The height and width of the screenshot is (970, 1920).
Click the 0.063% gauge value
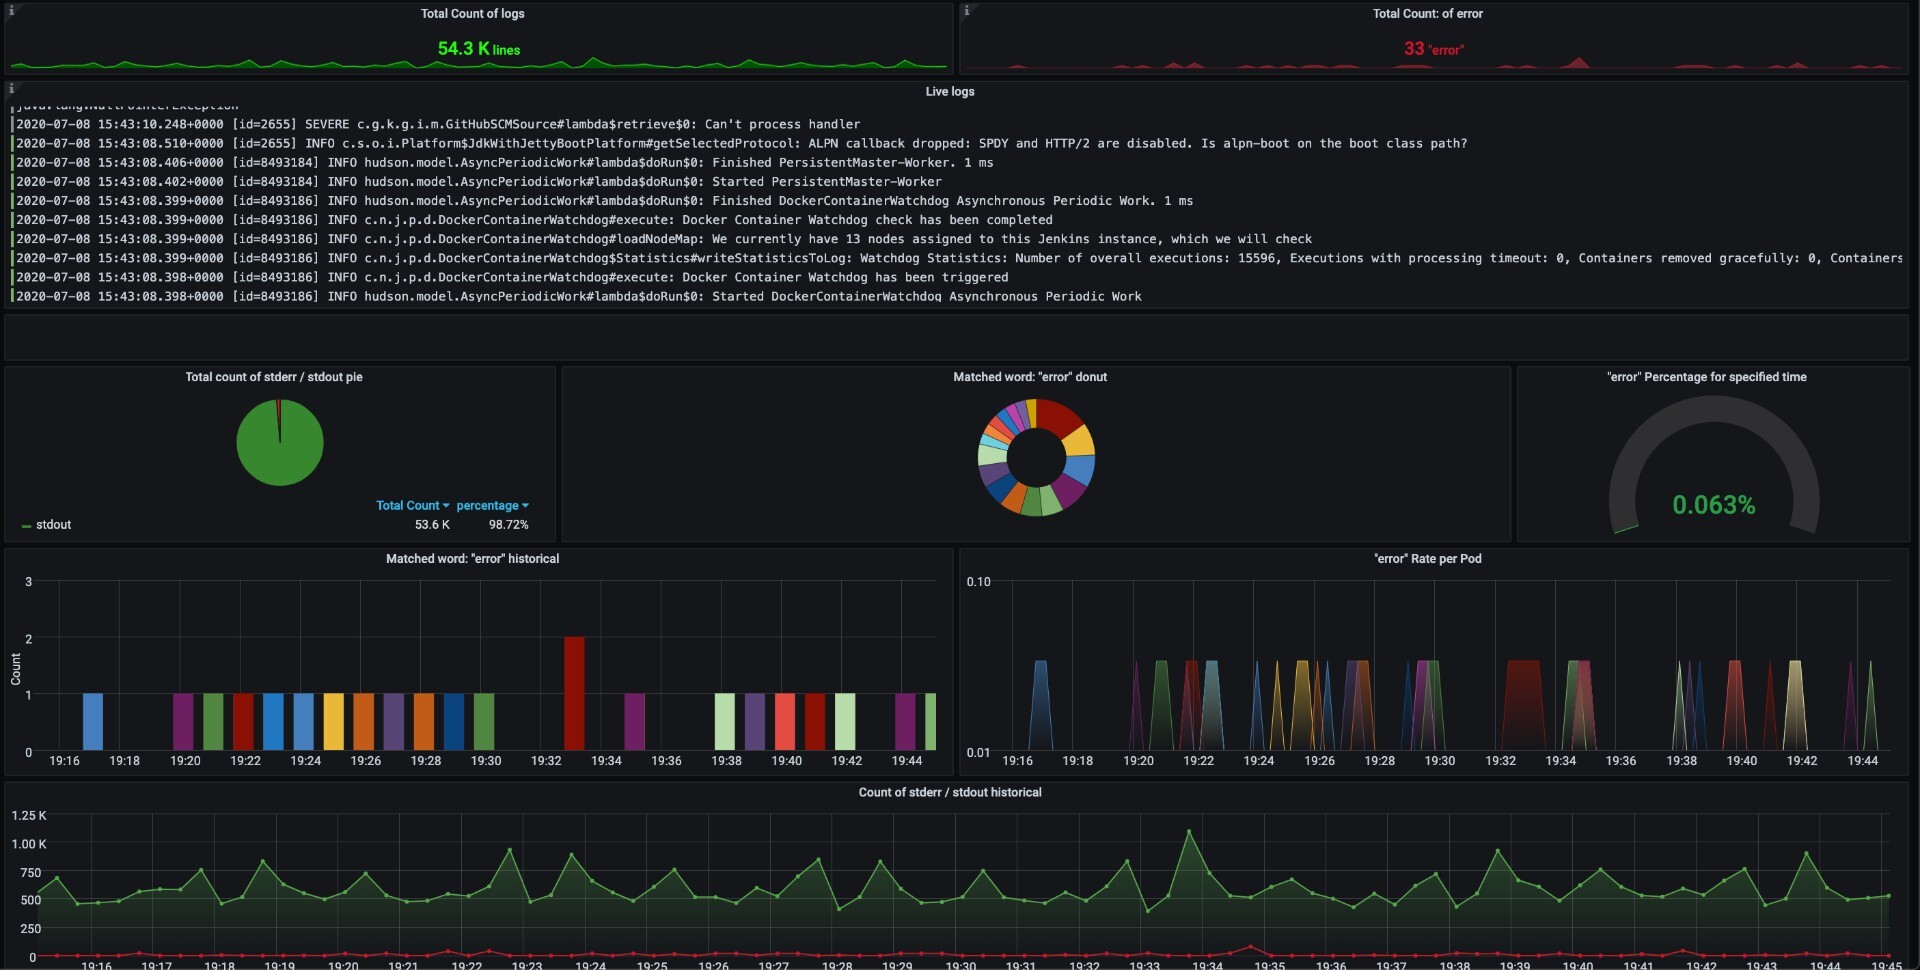(x=1714, y=505)
